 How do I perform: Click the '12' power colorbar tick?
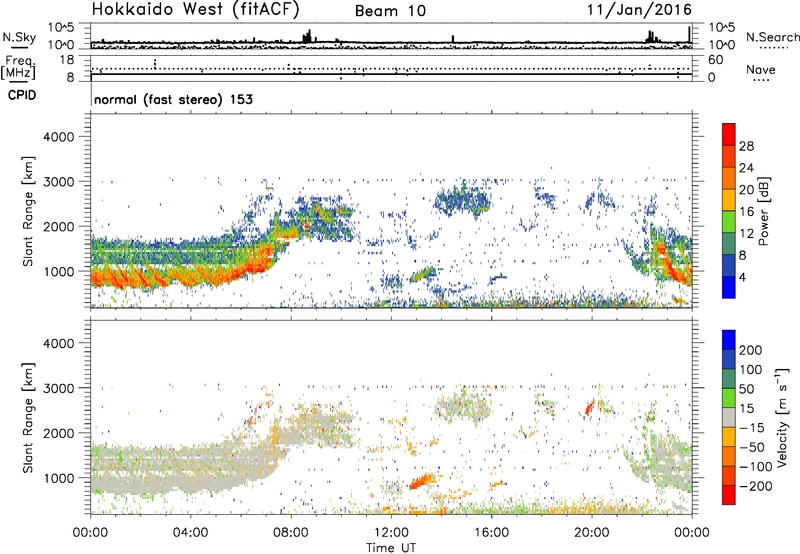click(x=746, y=234)
